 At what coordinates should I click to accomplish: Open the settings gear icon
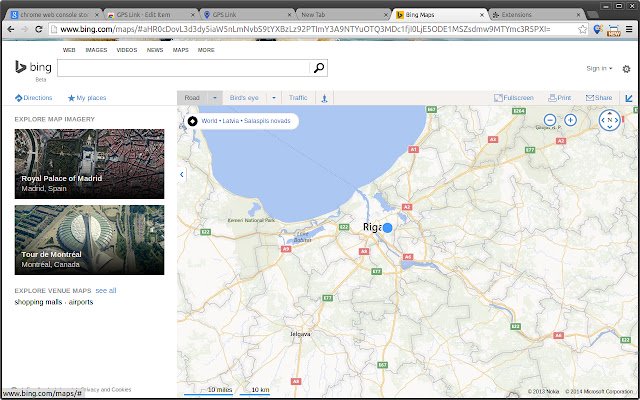tap(626, 69)
